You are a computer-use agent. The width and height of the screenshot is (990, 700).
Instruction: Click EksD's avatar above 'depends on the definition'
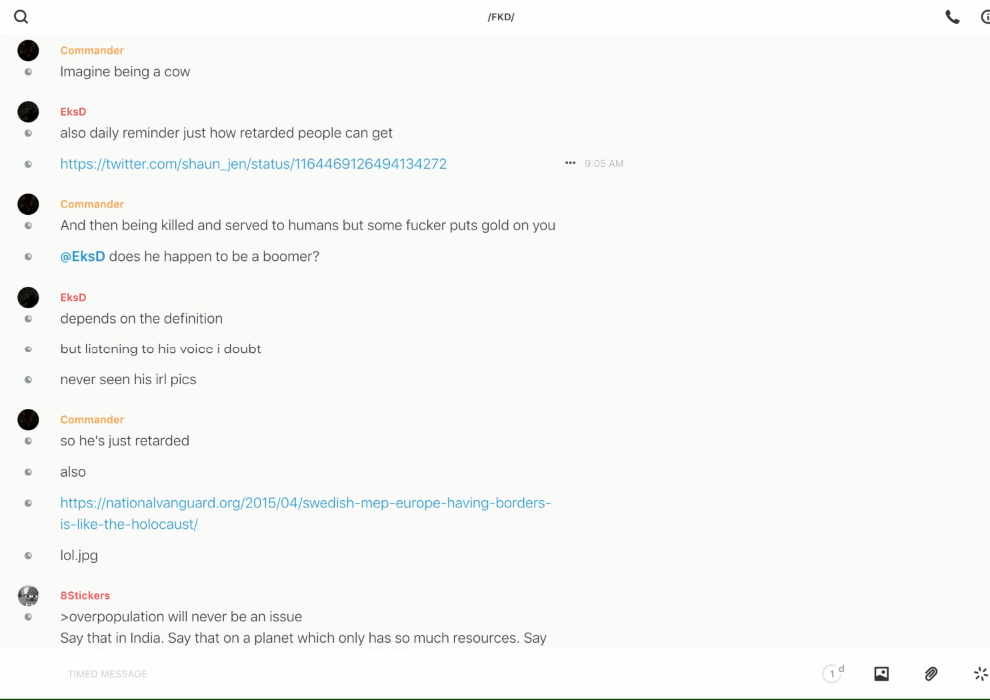28,298
